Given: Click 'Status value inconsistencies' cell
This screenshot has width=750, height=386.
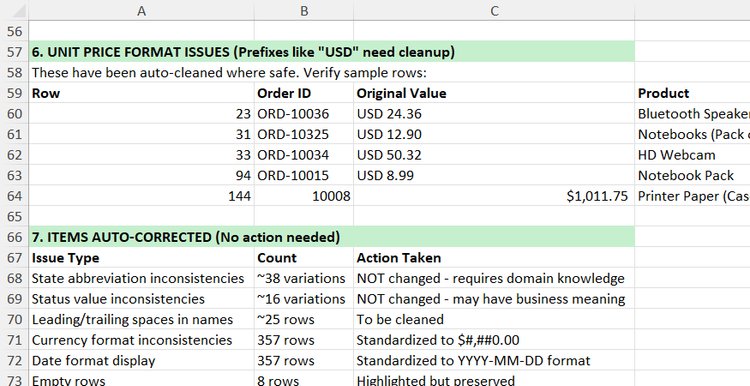Looking at the screenshot, I should [142, 299].
